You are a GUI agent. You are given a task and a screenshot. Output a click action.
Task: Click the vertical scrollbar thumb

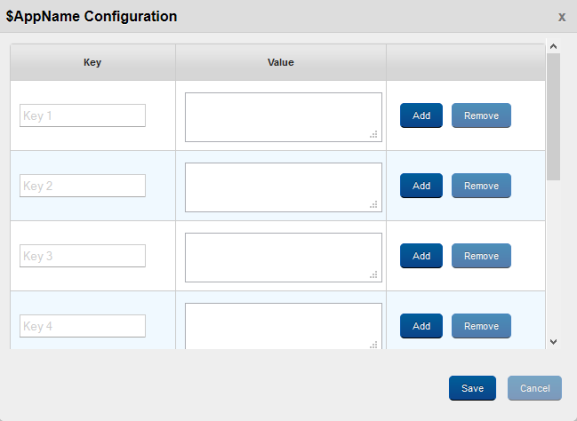[x=553, y=117]
